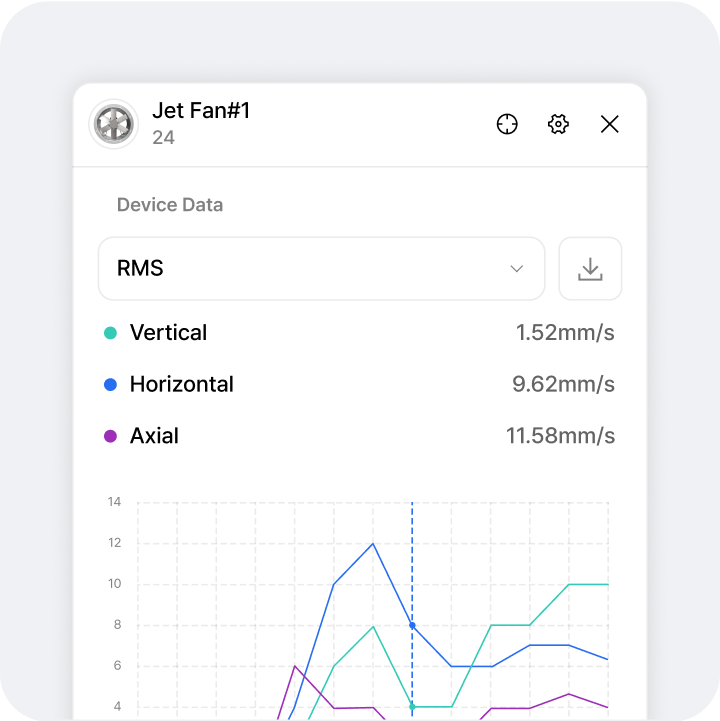Close the Jet Fan#1 panel
This screenshot has width=720, height=721.
tap(610, 124)
